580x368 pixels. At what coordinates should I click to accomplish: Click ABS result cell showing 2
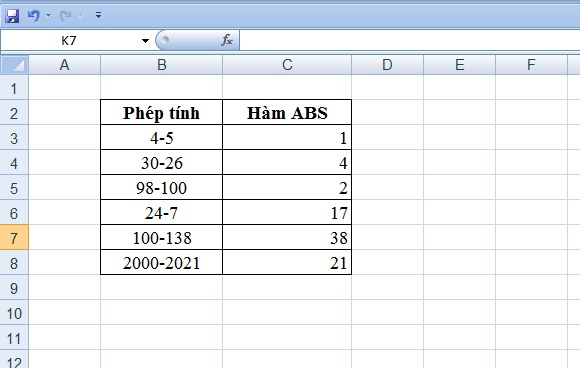tap(287, 188)
